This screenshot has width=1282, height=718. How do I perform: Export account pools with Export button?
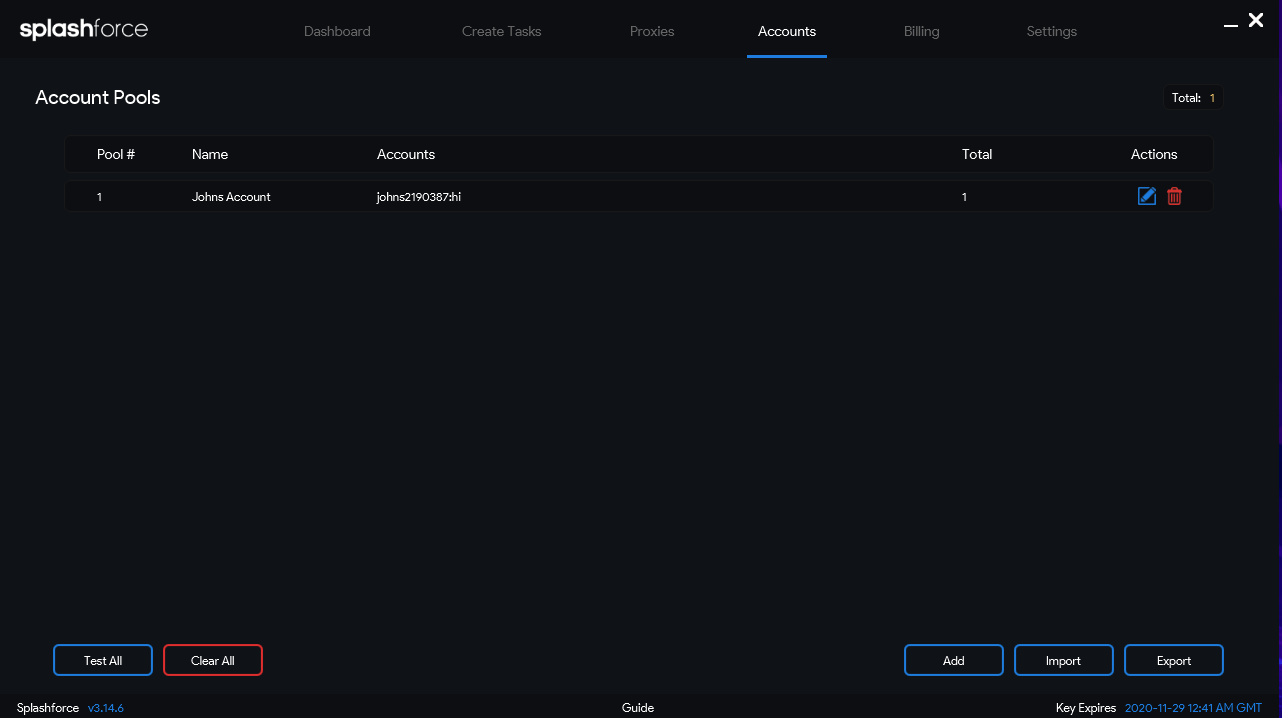[1173, 661]
